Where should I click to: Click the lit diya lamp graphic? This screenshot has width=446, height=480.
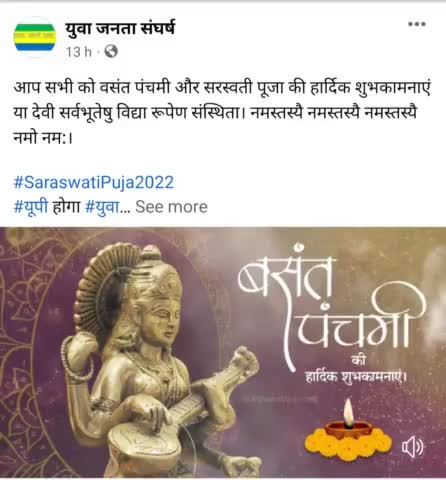click(348, 420)
